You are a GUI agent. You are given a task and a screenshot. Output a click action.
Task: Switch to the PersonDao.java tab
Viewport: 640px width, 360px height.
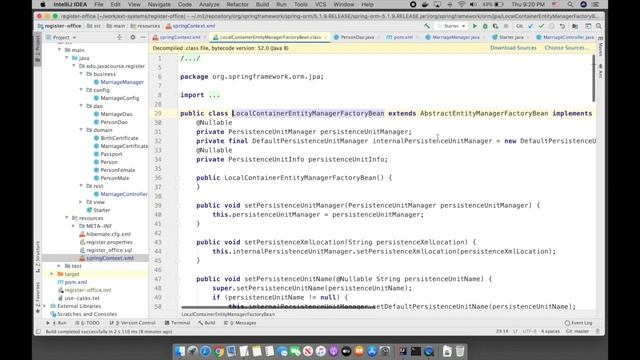point(357,37)
